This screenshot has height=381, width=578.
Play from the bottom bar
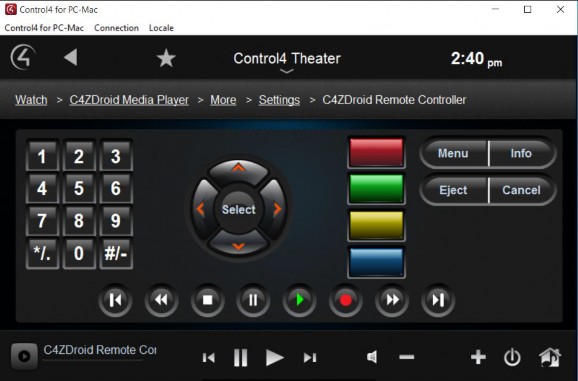(x=275, y=357)
